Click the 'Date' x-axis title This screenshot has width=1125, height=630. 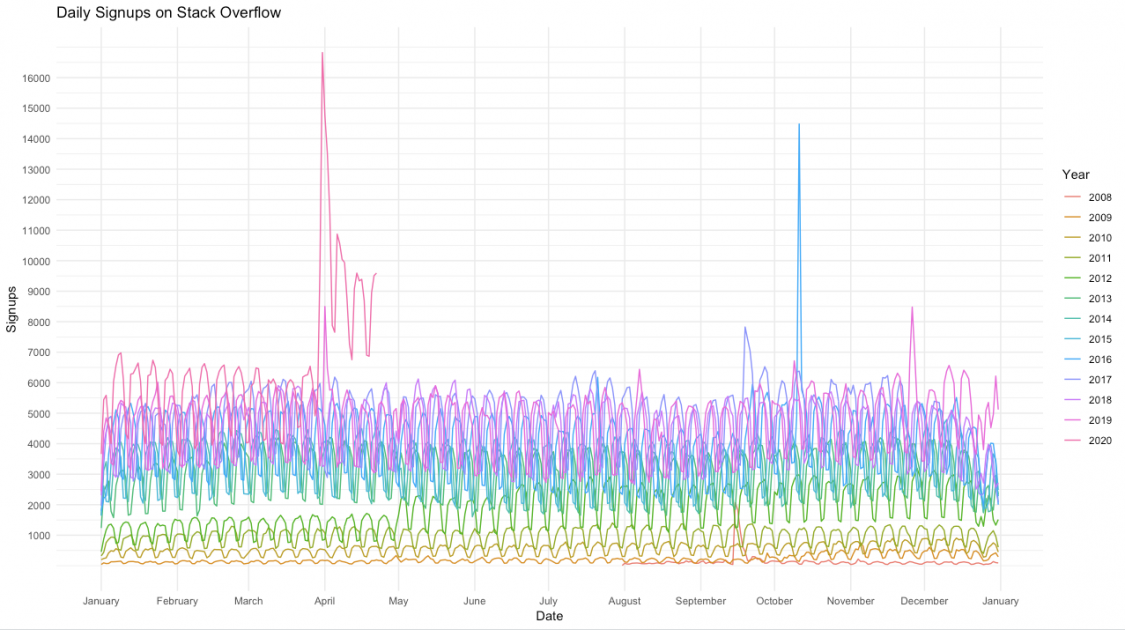[x=550, y=616]
